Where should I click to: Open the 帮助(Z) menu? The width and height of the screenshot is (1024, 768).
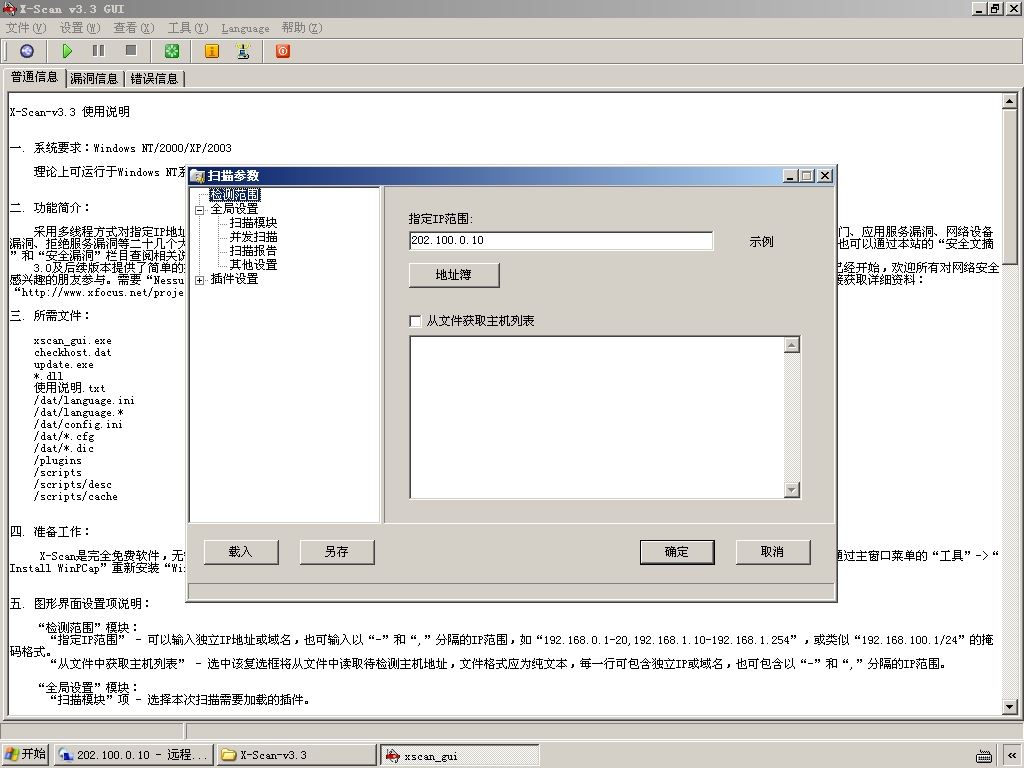[302, 27]
